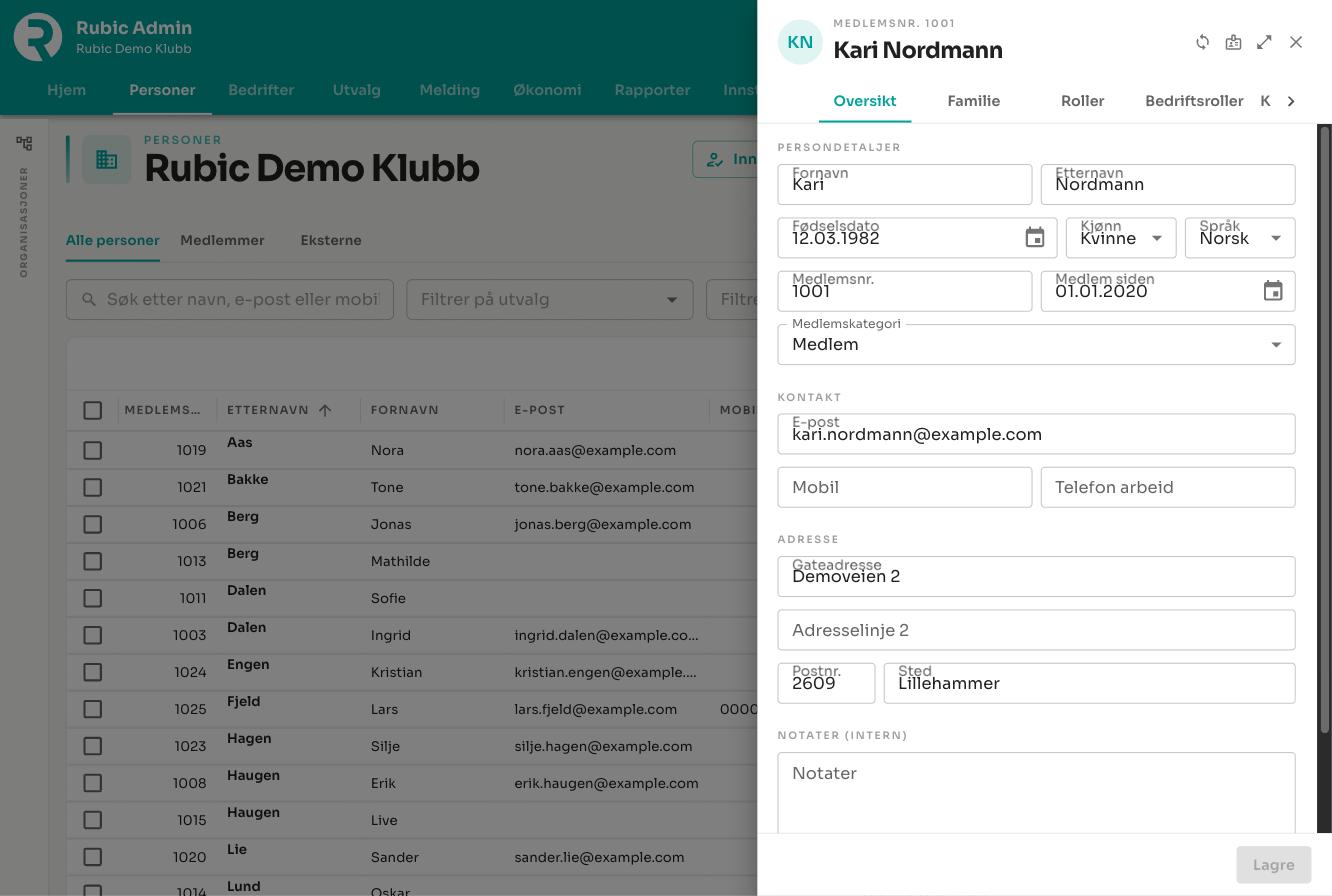Show the Medlemmer tab of persons list

tap(222, 240)
